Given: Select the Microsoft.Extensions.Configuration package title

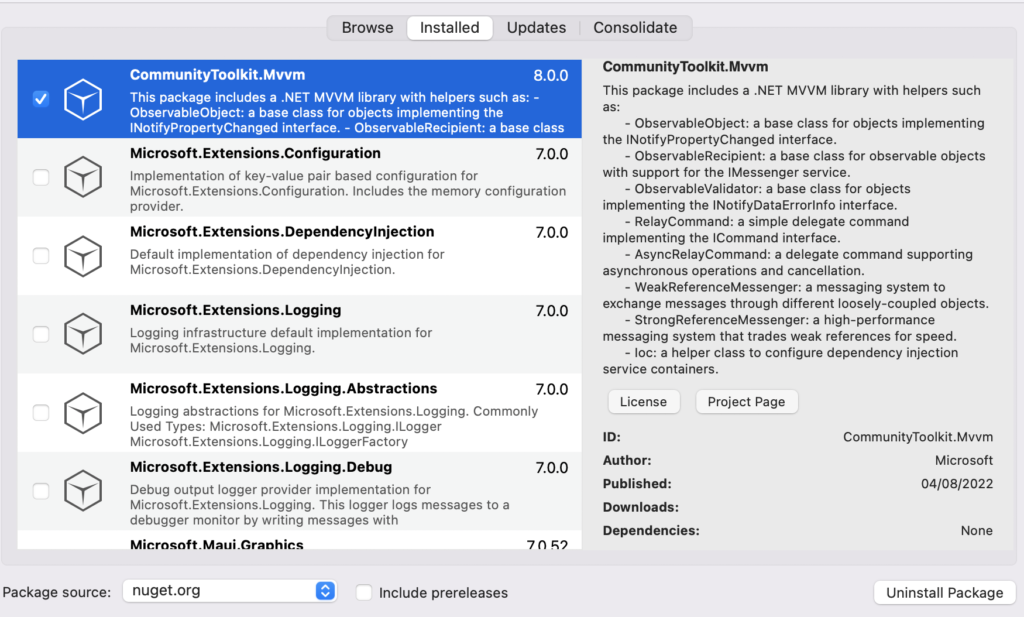Looking at the screenshot, I should [255, 153].
